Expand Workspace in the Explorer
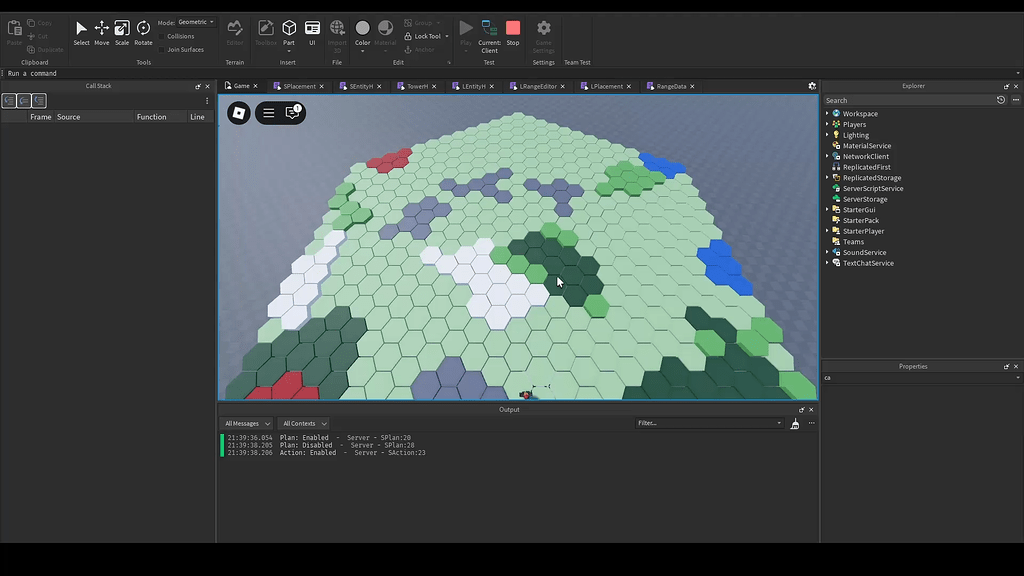Image resolution: width=1024 pixels, height=576 pixels. pos(825,113)
